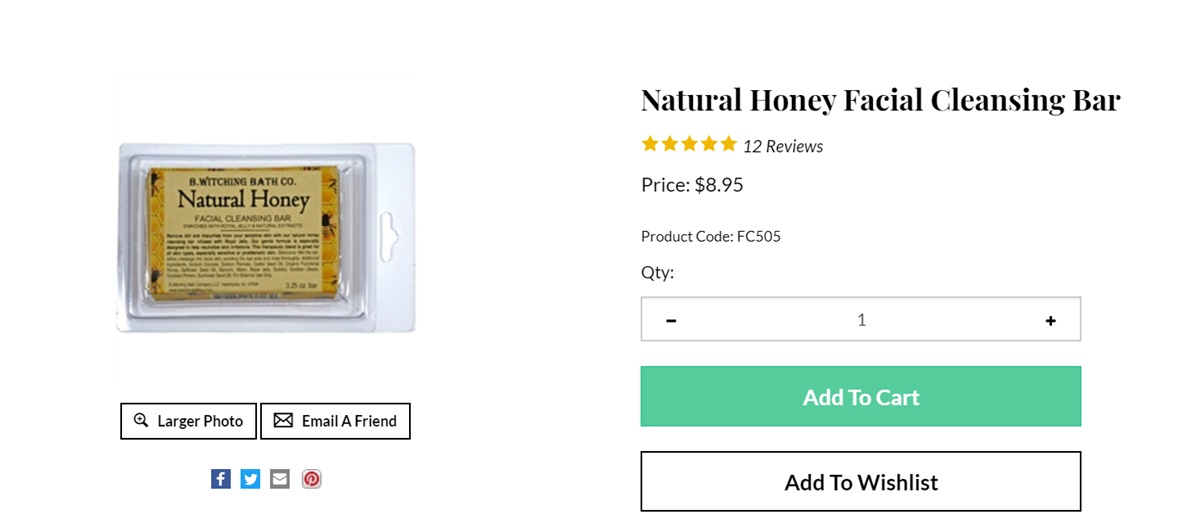Click the Natural Honey Facial Cleansing Bar title
The height and width of the screenshot is (523, 1200).
880,100
